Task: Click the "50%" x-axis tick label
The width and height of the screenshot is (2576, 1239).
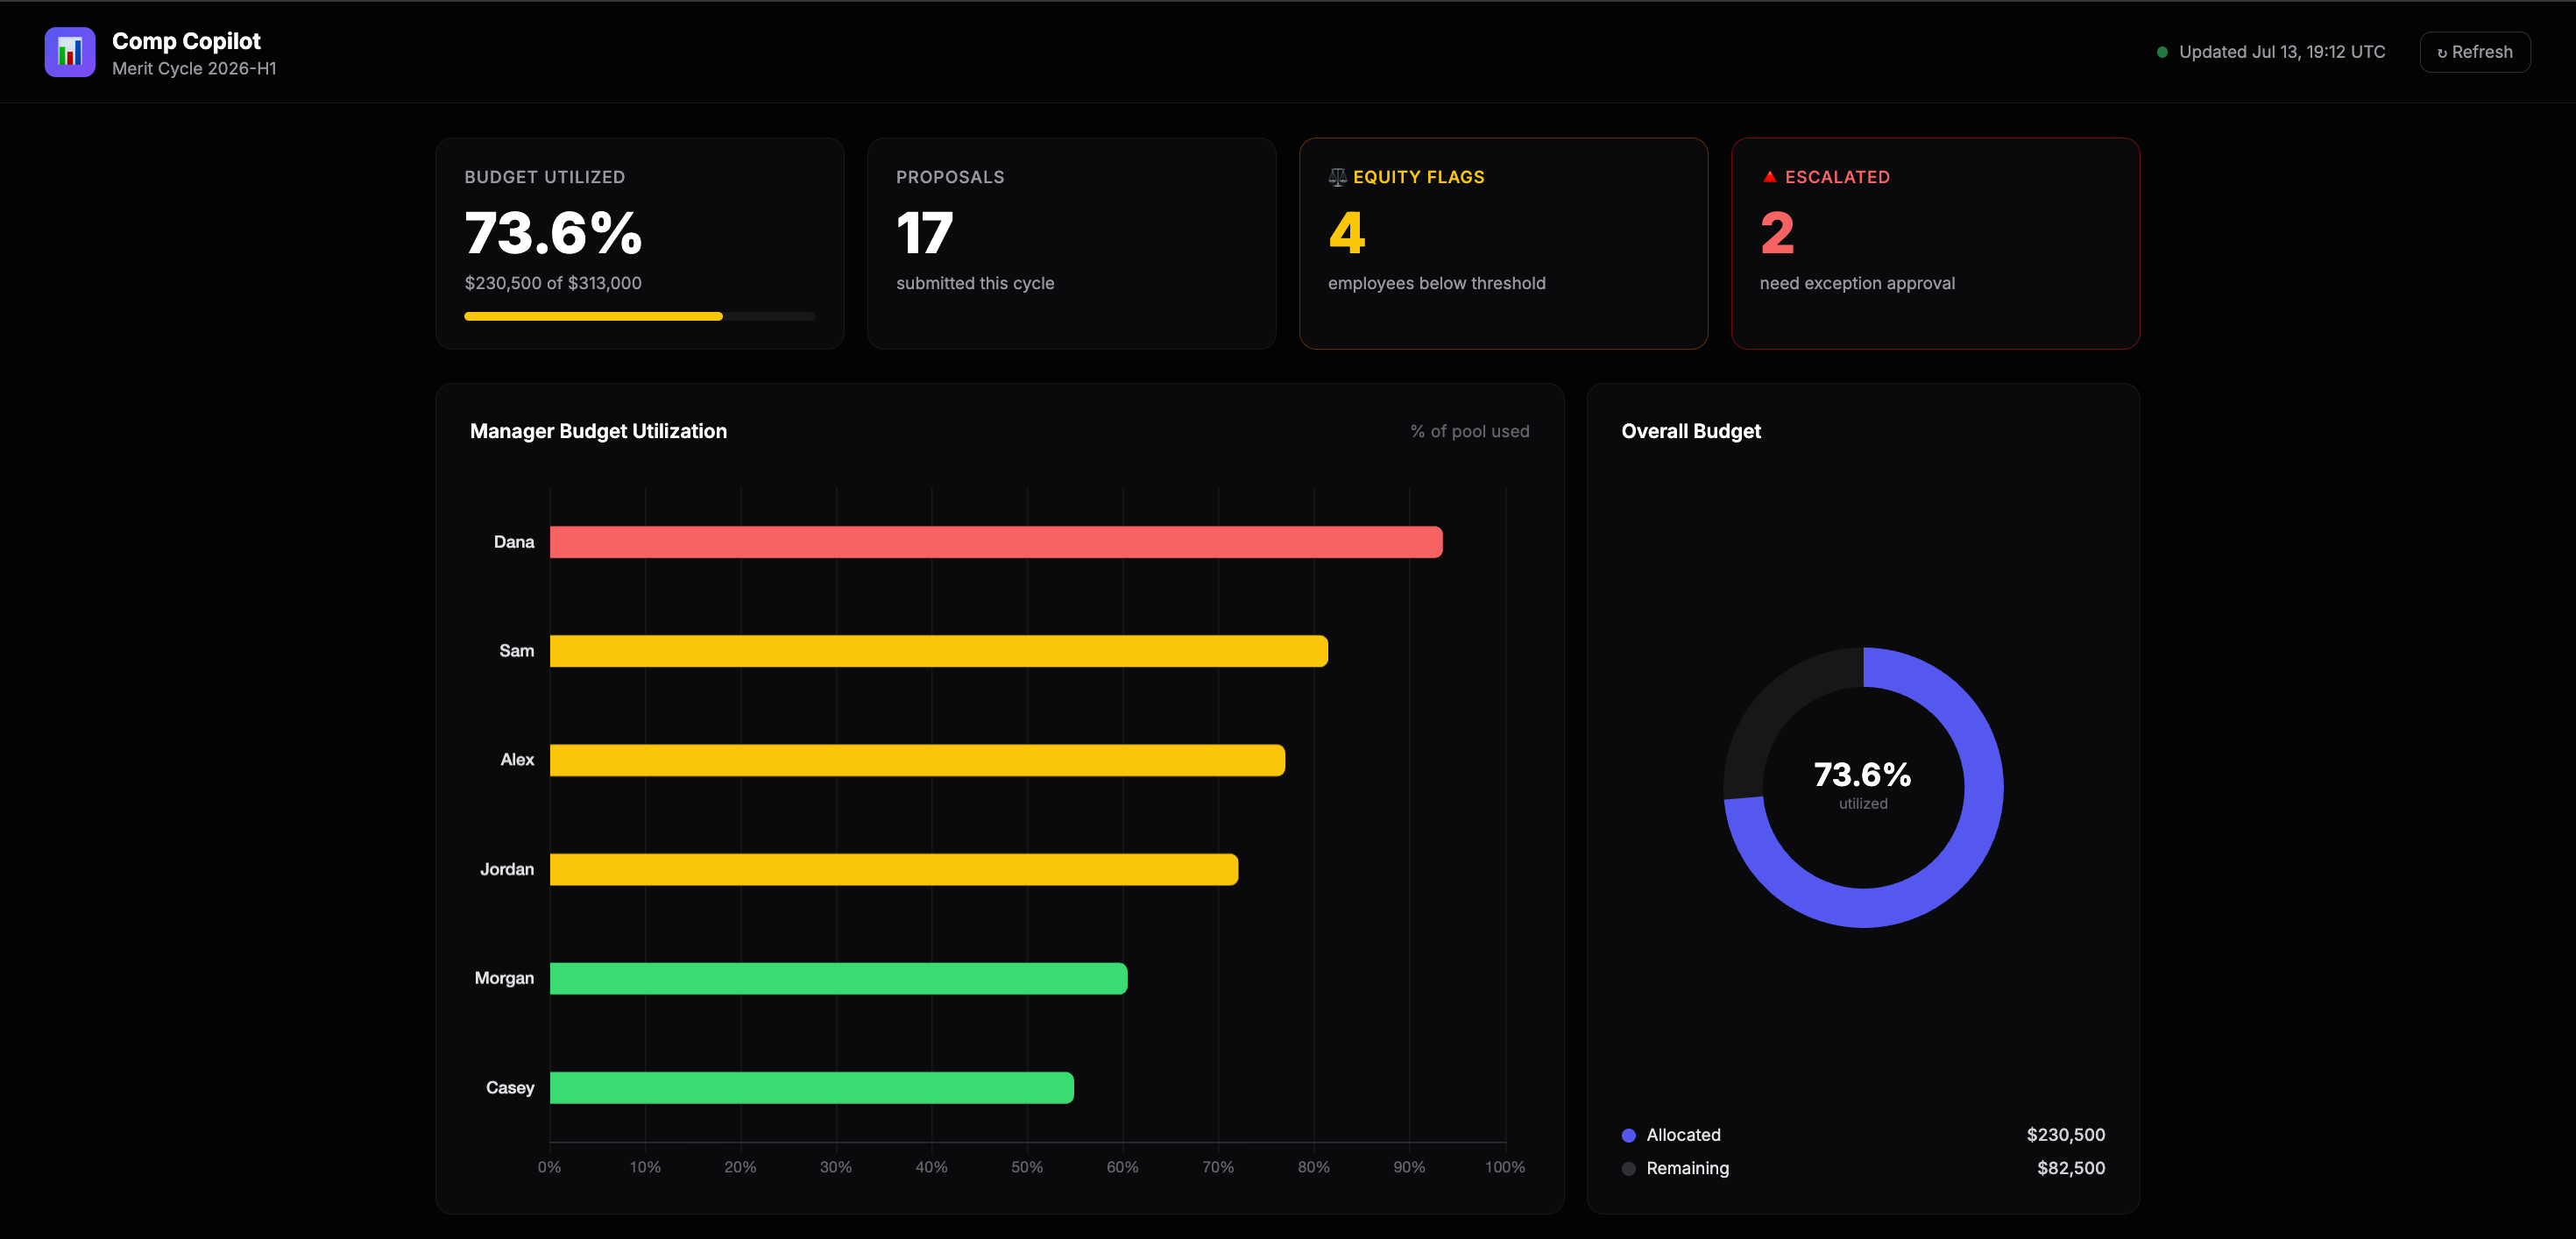Action: pyautogui.click(x=1027, y=1167)
